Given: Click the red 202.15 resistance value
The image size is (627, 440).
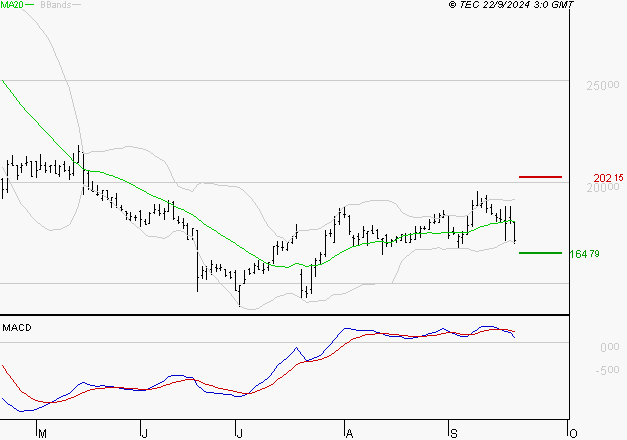Looking at the screenshot, I should (608, 178).
